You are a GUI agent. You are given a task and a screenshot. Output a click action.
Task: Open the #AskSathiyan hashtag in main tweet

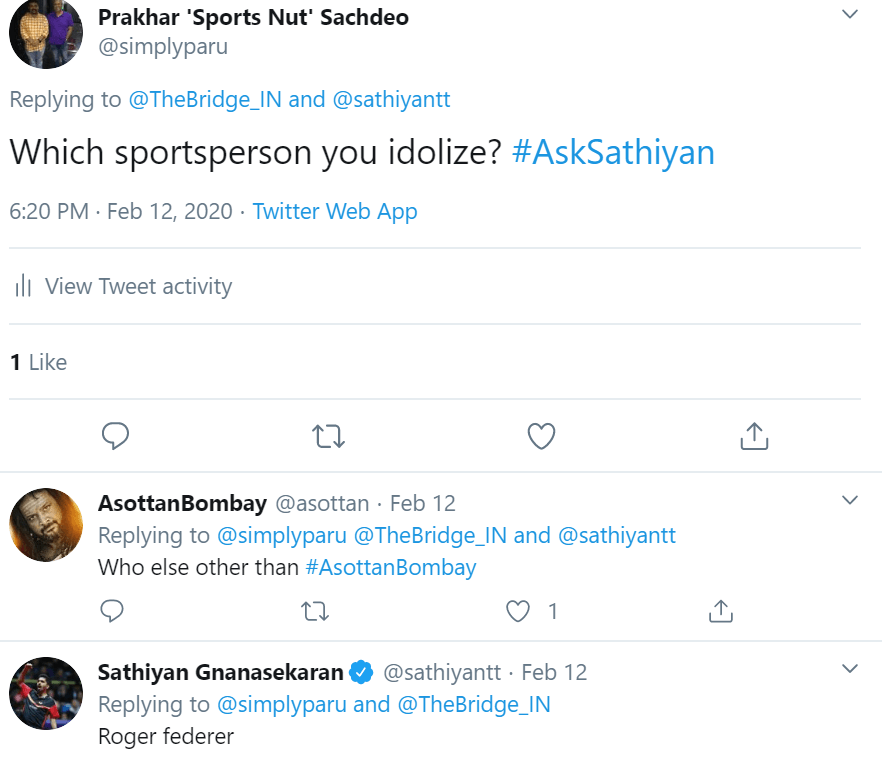coord(612,152)
